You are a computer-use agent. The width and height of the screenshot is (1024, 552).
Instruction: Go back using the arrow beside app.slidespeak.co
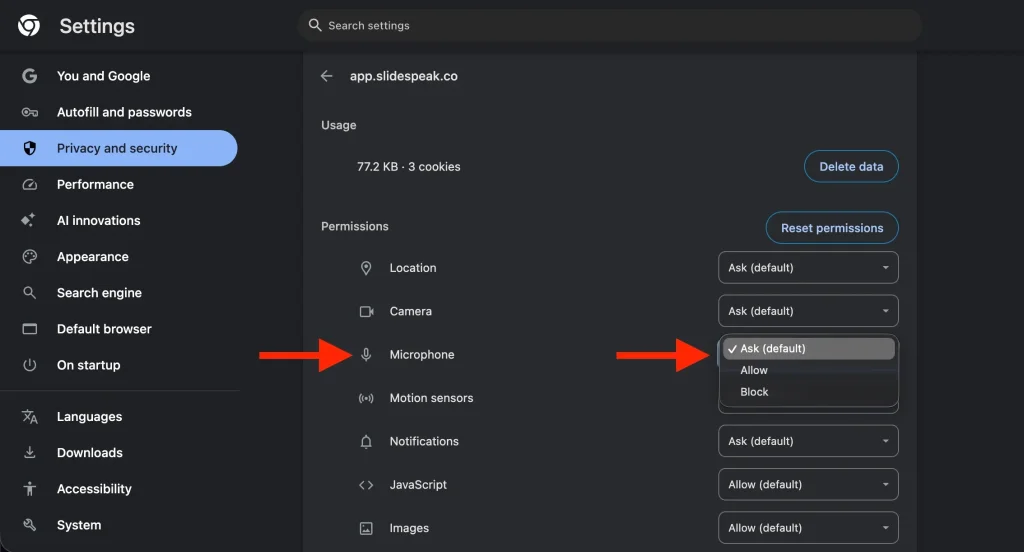pyautogui.click(x=327, y=76)
